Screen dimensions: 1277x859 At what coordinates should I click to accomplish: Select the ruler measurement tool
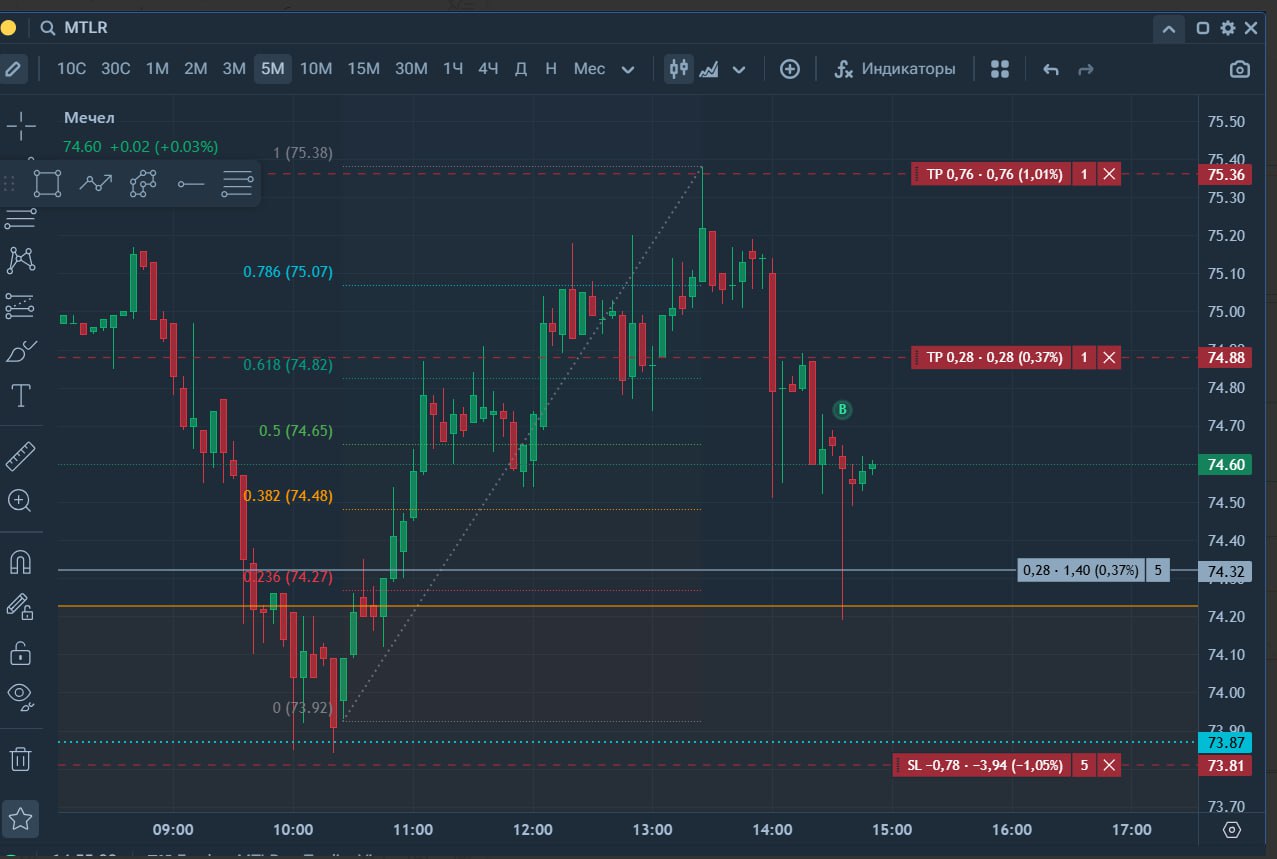[21, 456]
